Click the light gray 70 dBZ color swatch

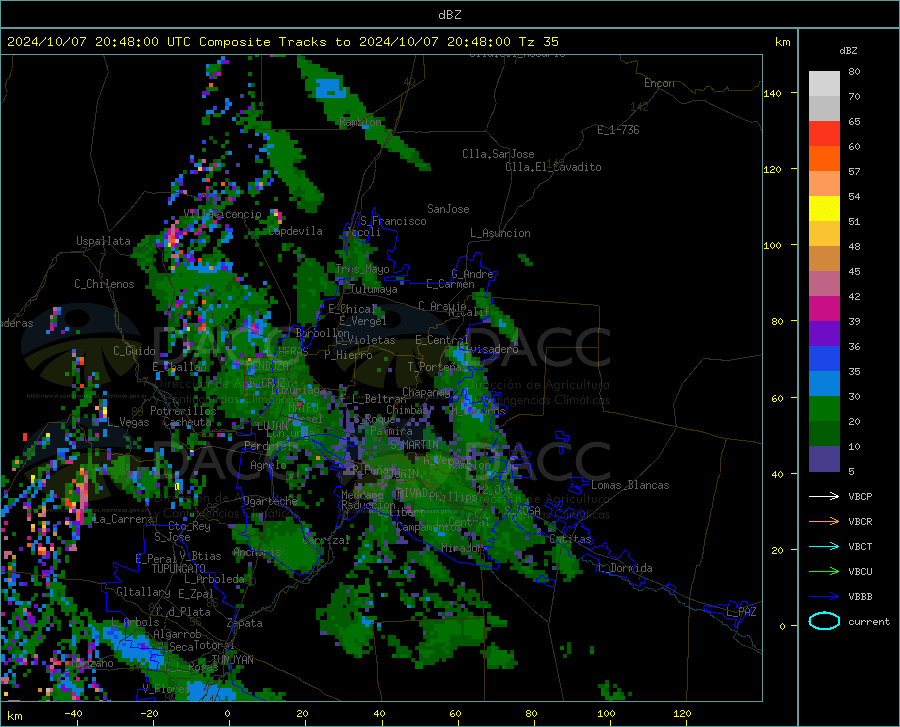pos(824,108)
